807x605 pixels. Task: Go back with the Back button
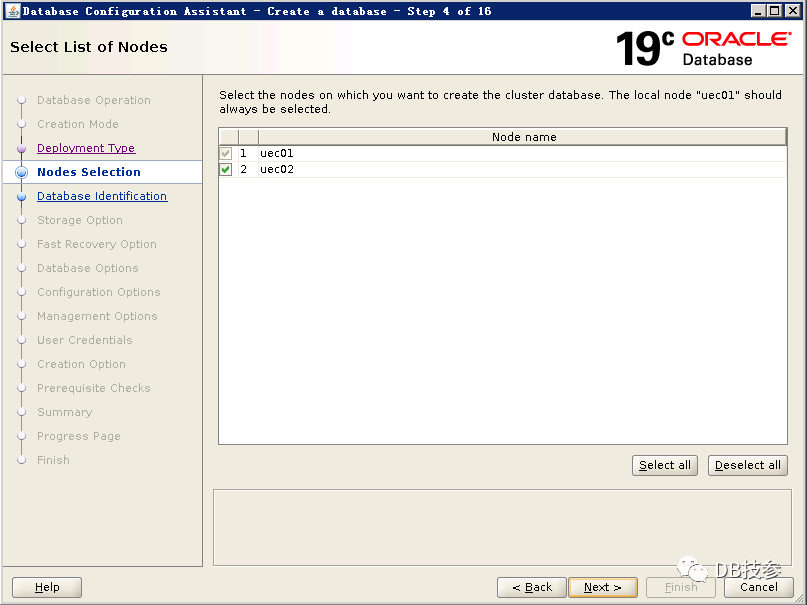coord(532,587)
